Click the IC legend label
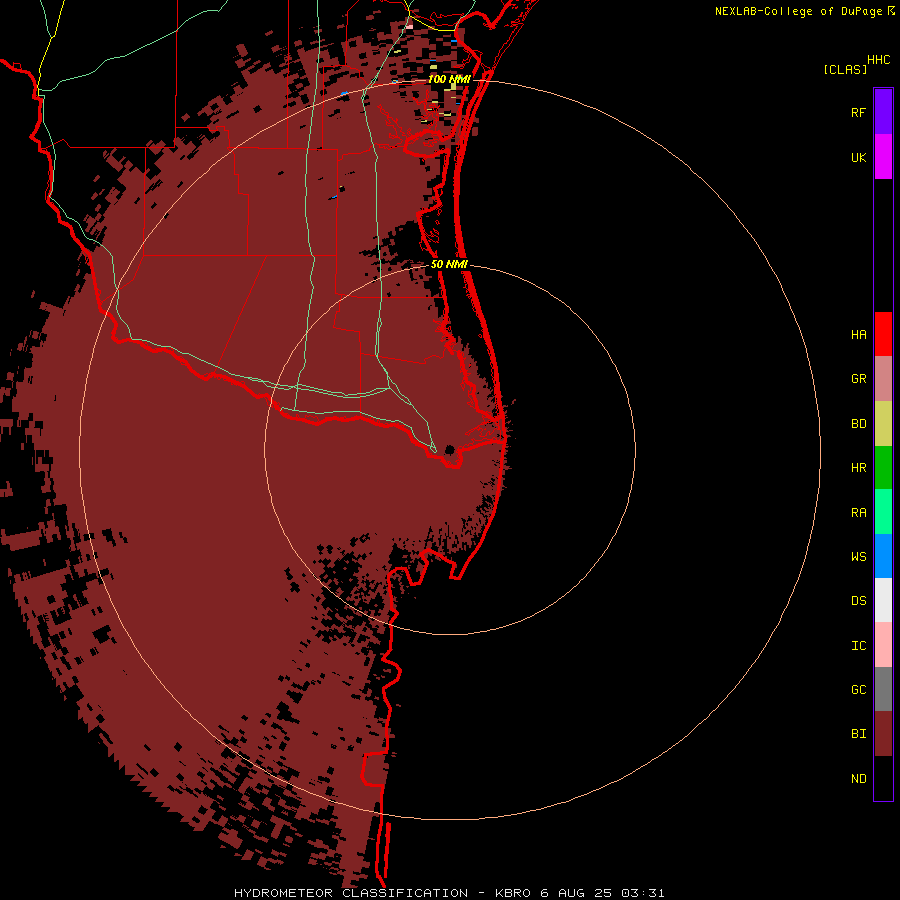The width and height of the screenshot is (900, 900). pyautogui.click(x=859, y=646)
